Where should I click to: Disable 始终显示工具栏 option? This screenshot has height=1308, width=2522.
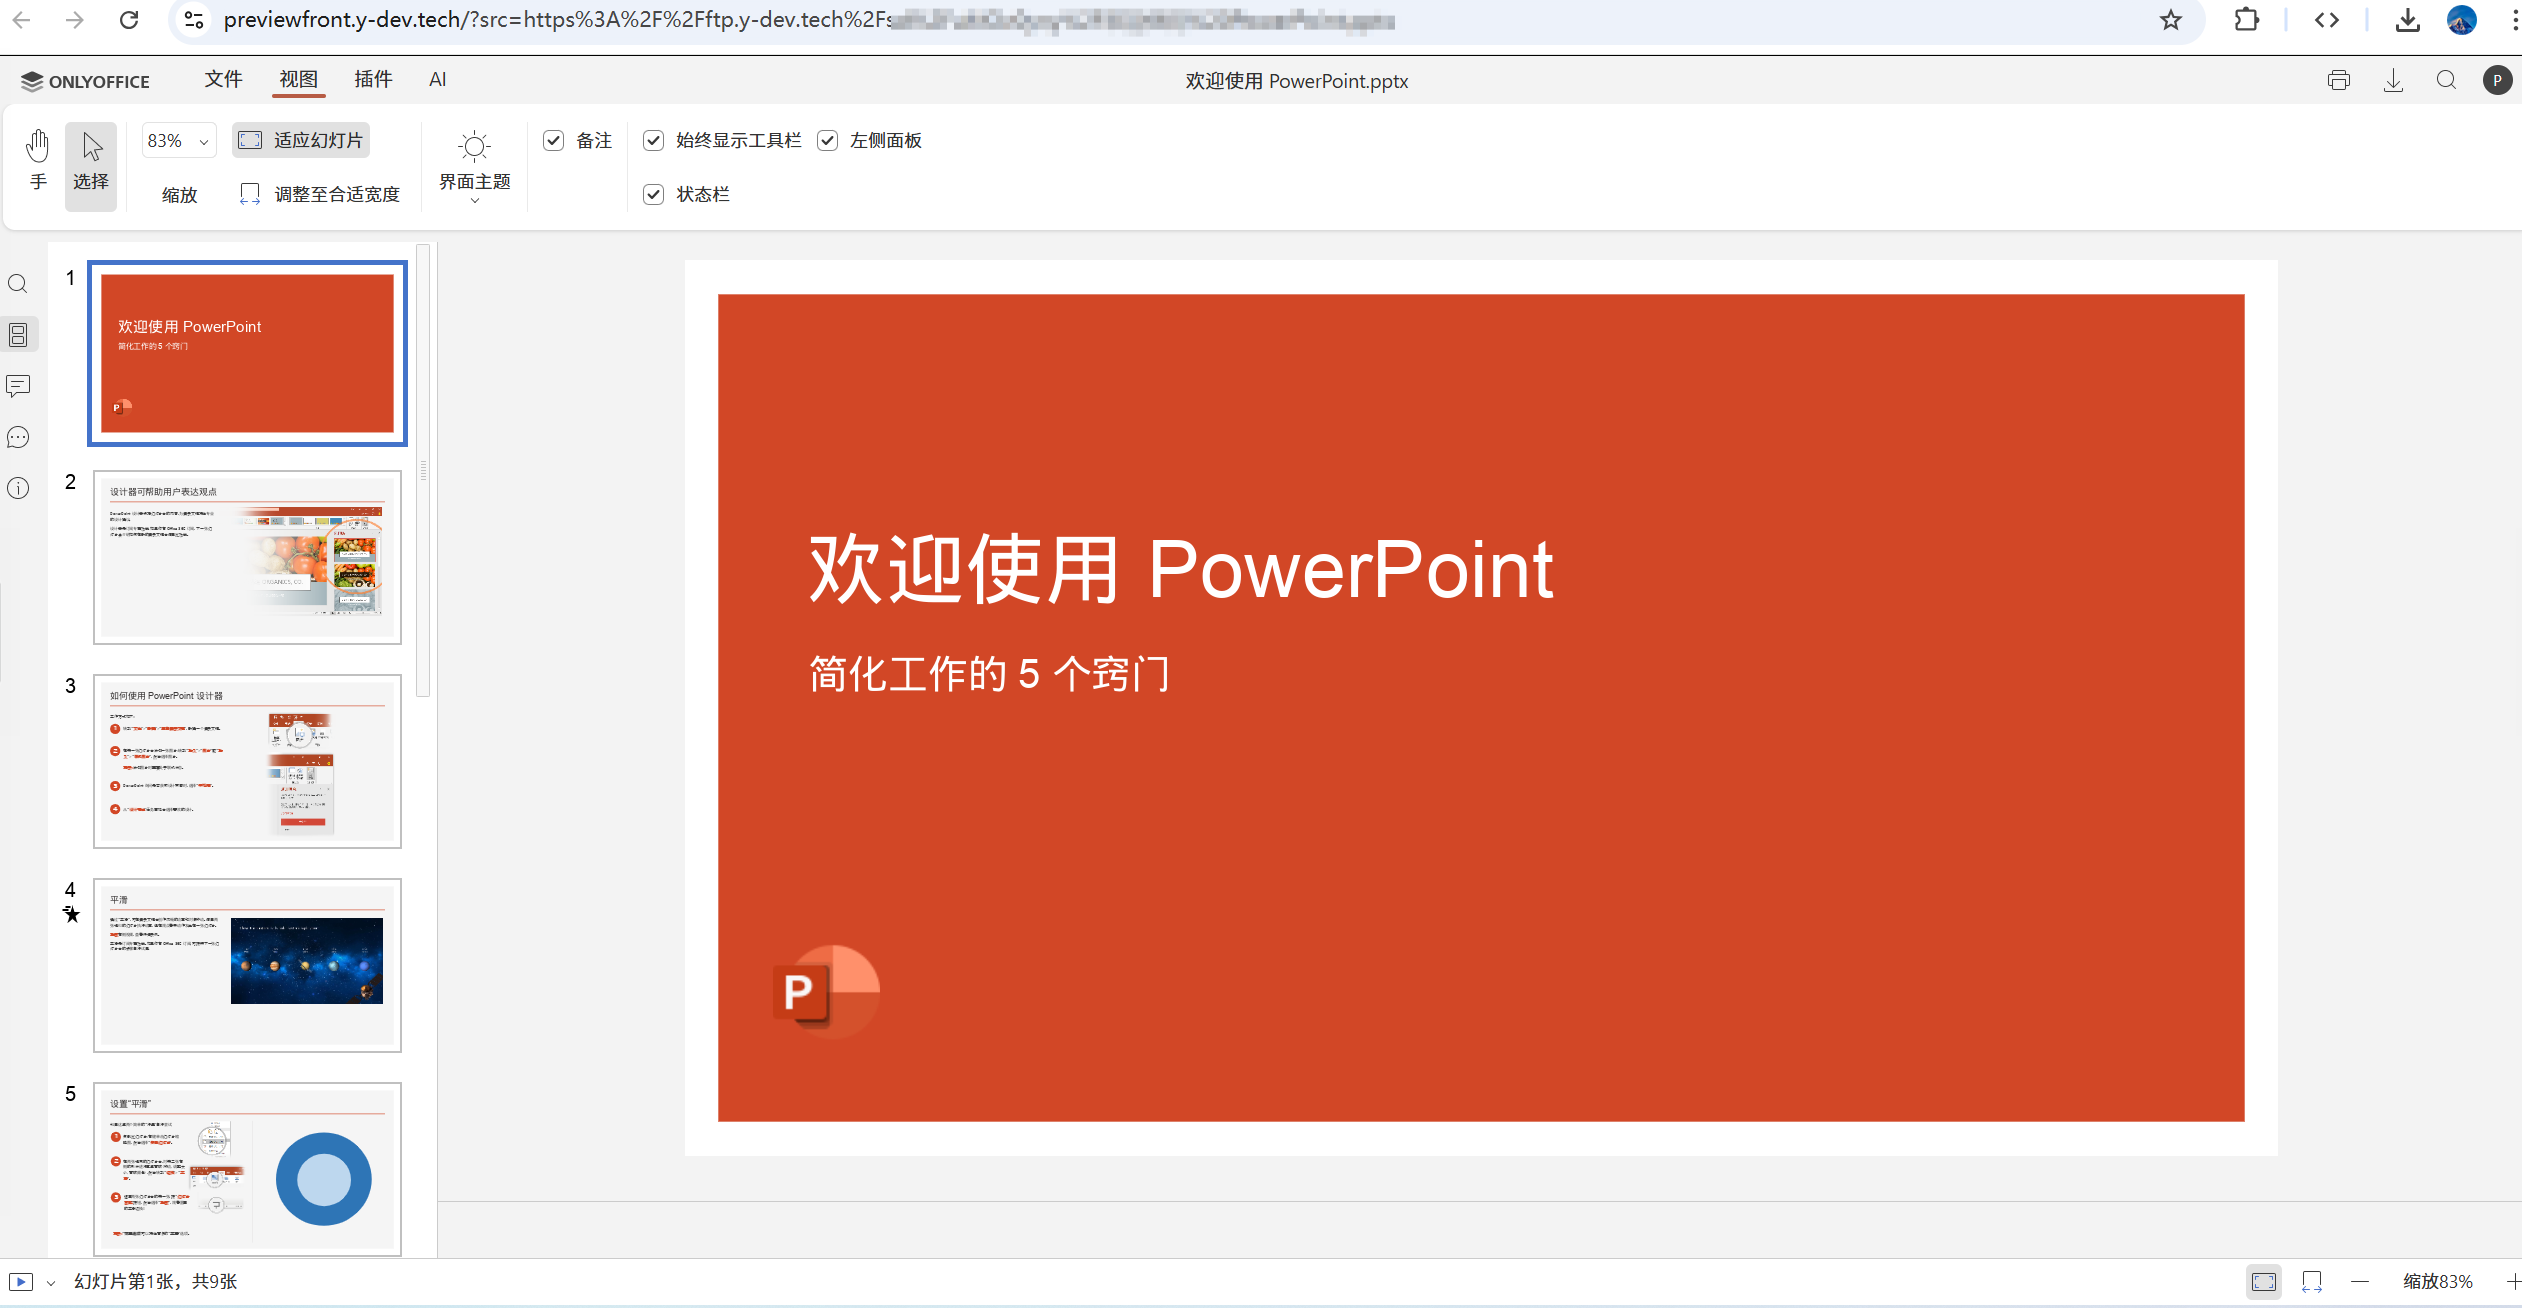pyautogui.click(x=654, y=141)
